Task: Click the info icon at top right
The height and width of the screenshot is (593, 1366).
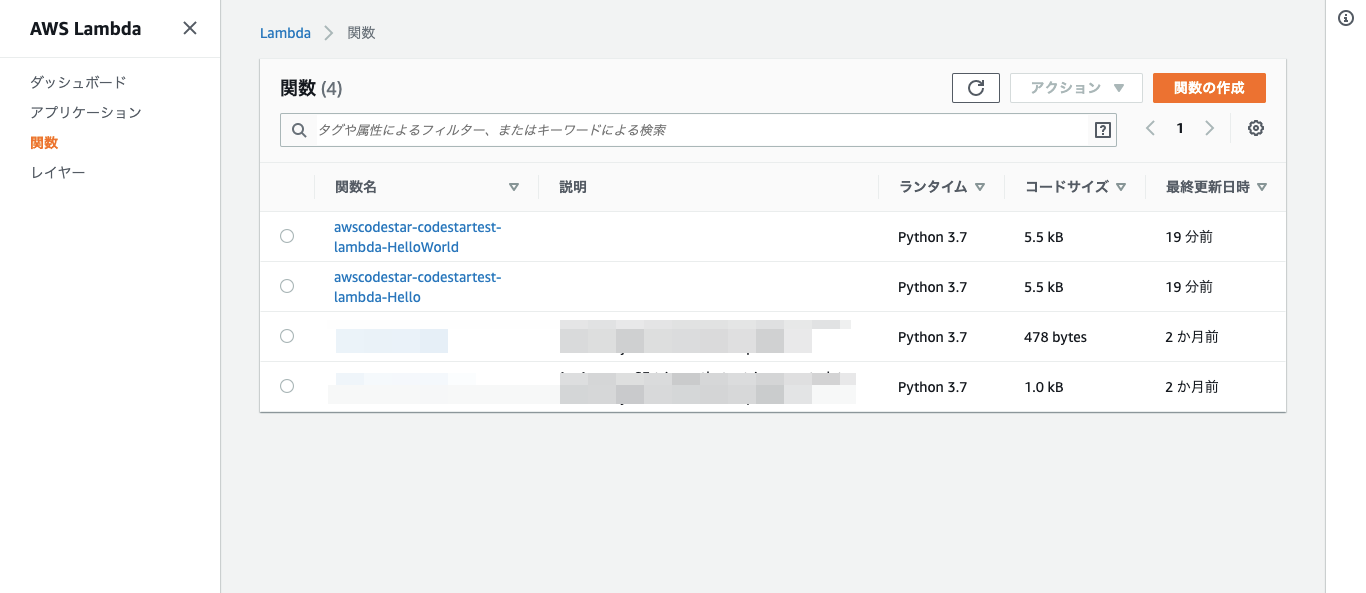Action: [x=1345, y=18]
